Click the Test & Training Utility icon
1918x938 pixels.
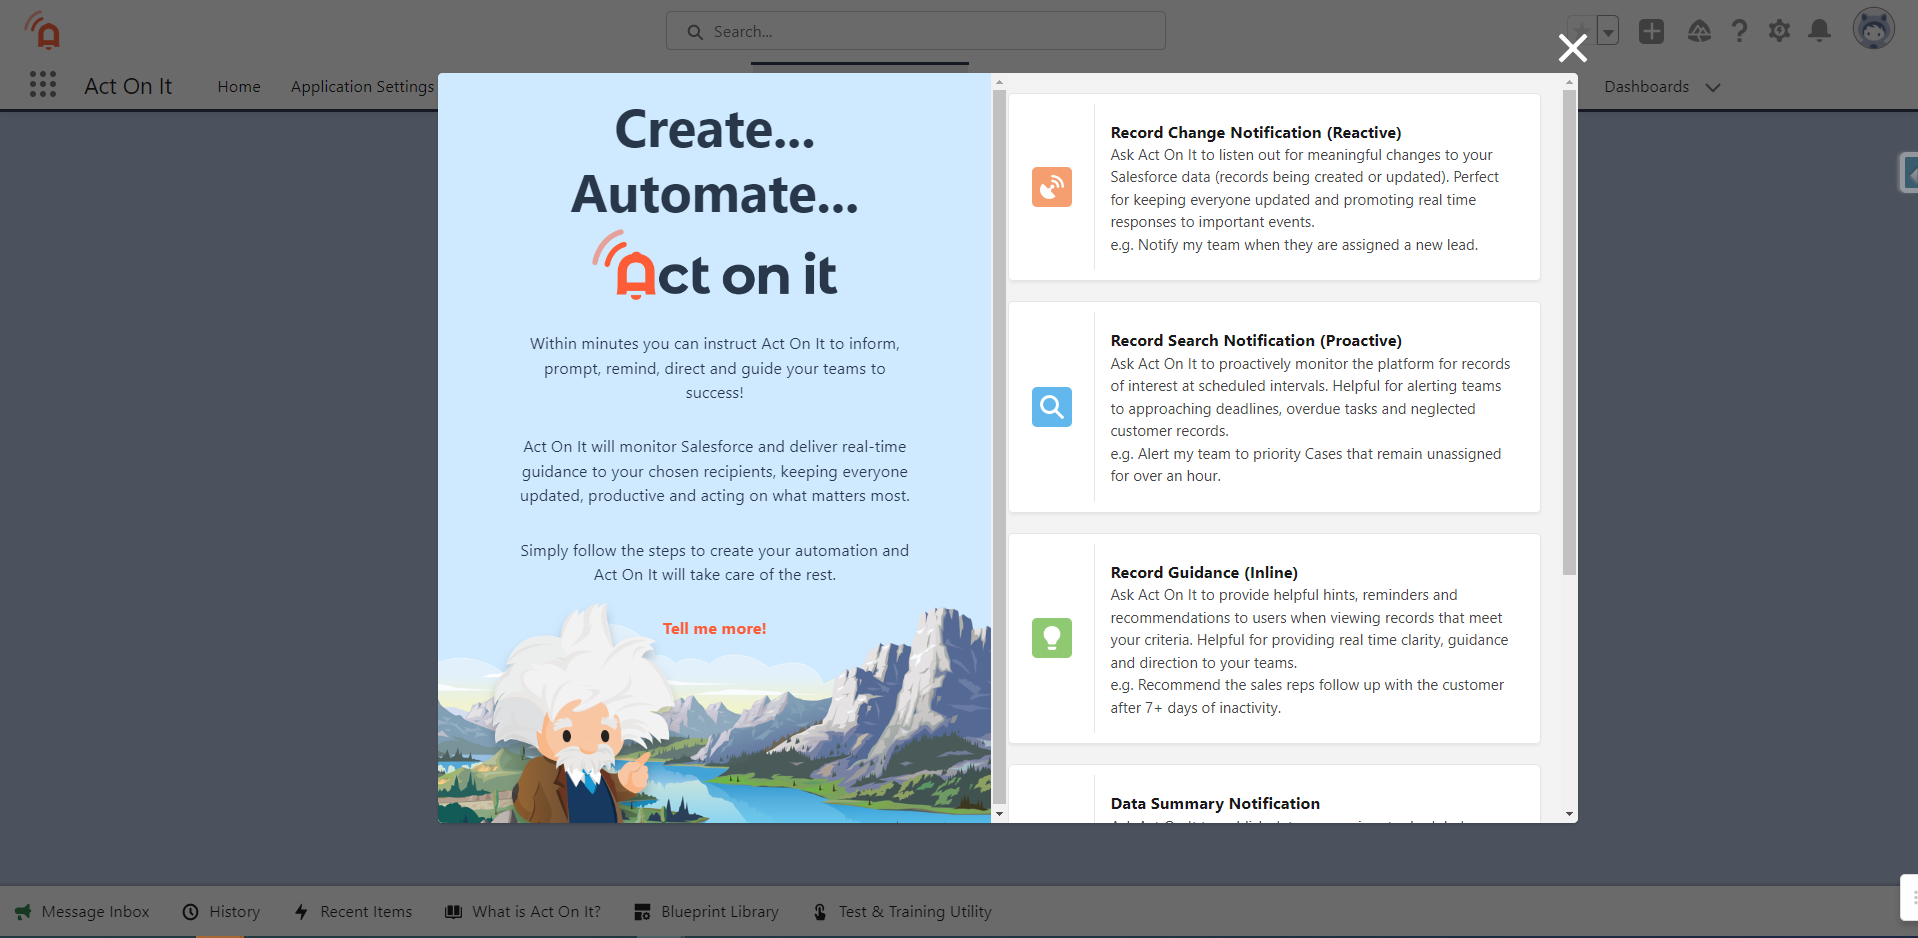click(x=820, y=912)
